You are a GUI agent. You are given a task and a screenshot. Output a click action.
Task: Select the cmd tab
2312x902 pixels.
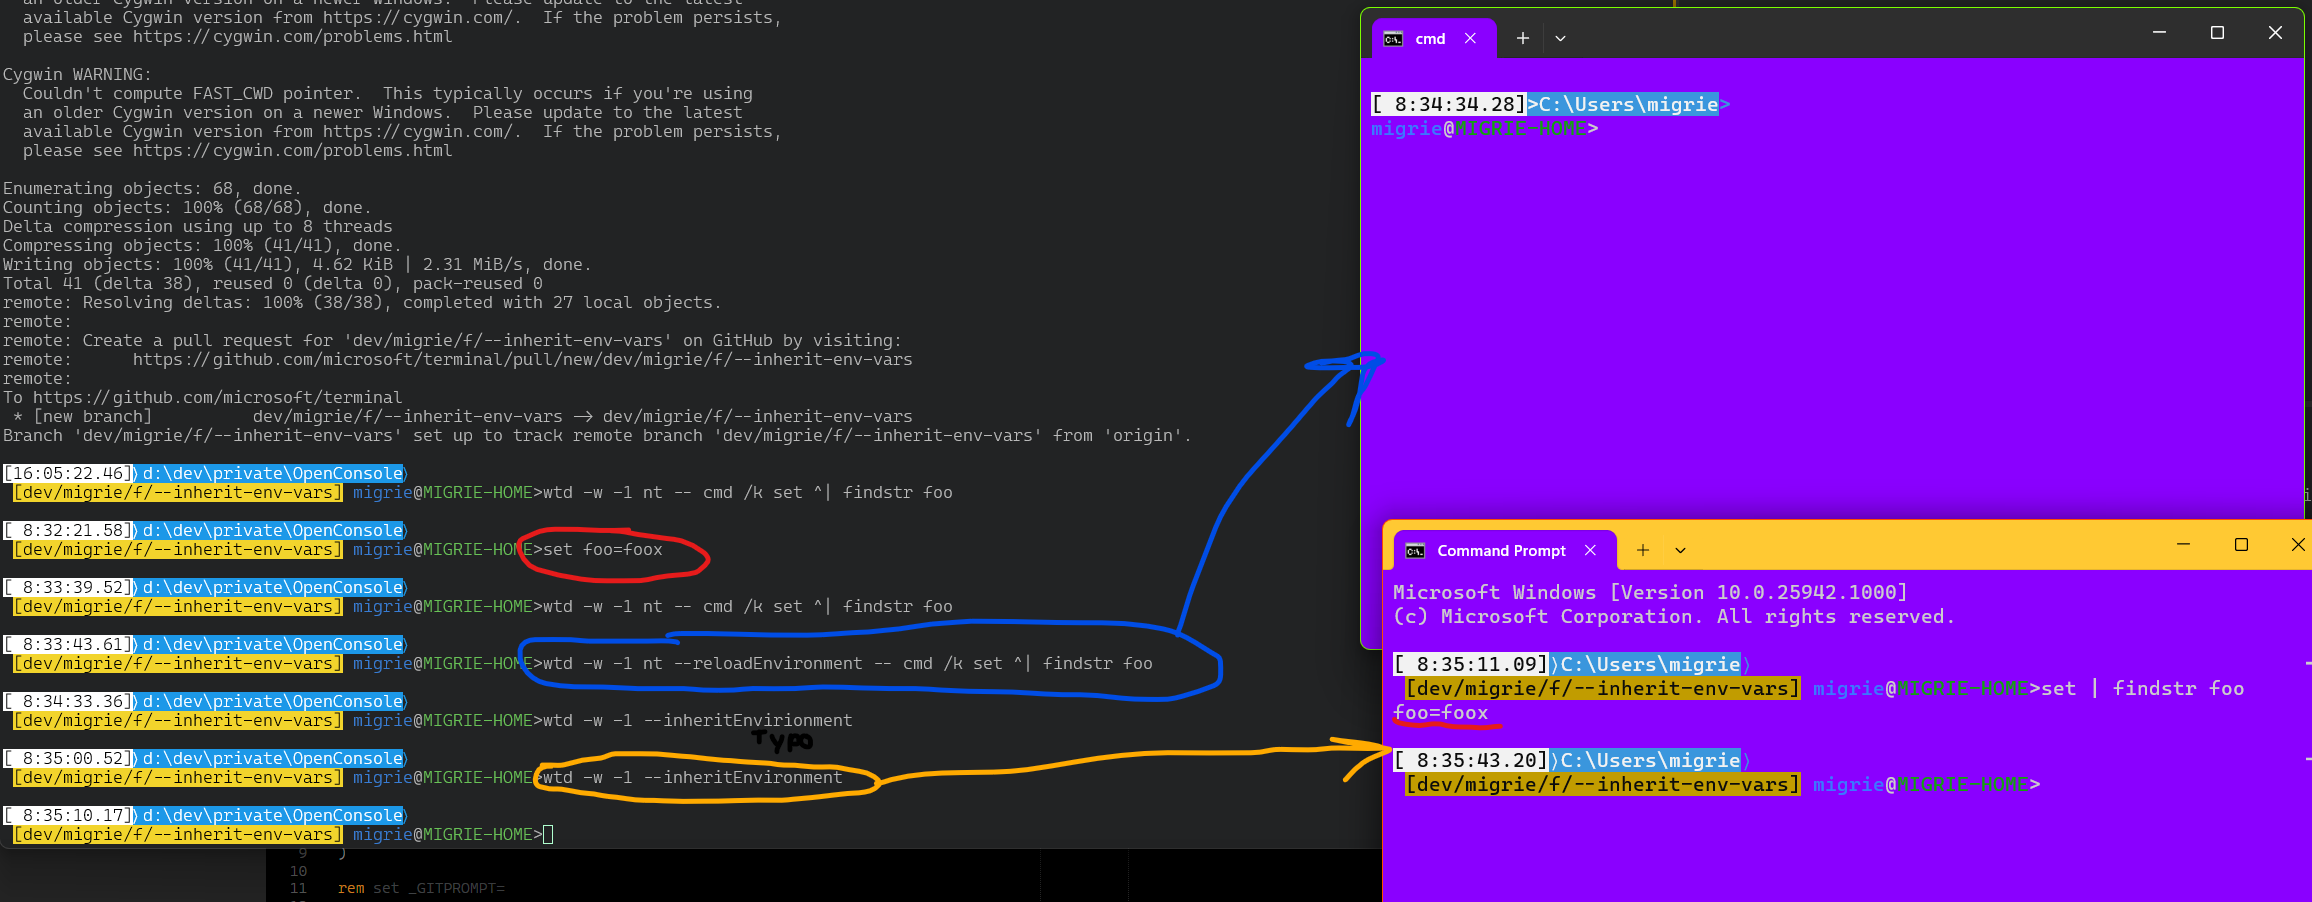(1430, 38)
